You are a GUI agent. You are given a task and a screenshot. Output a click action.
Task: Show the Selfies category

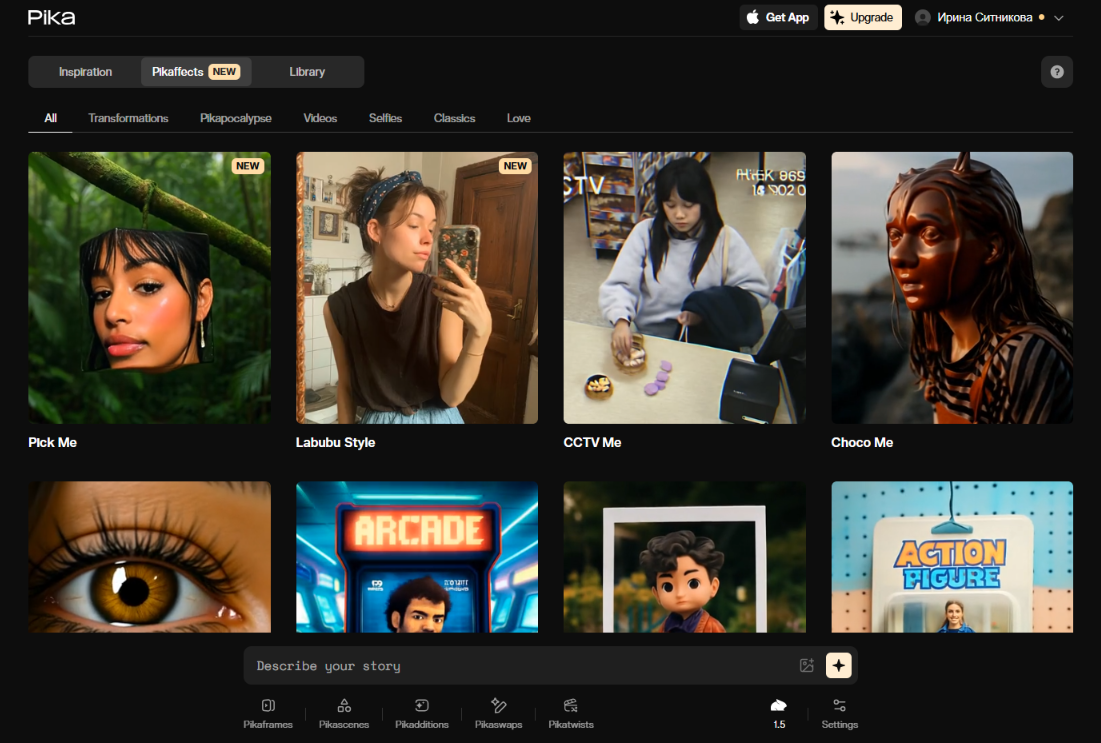(385, 118)
